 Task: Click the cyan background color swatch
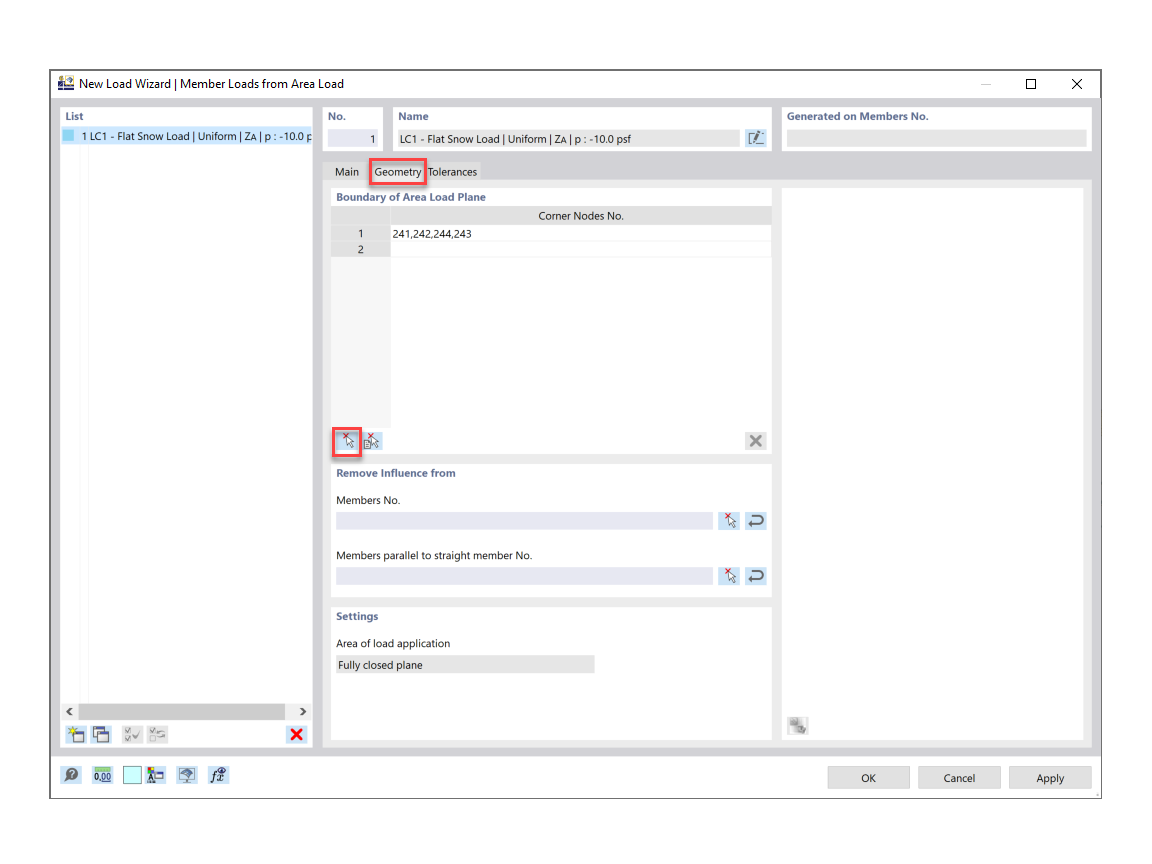[x=131, y=774]
